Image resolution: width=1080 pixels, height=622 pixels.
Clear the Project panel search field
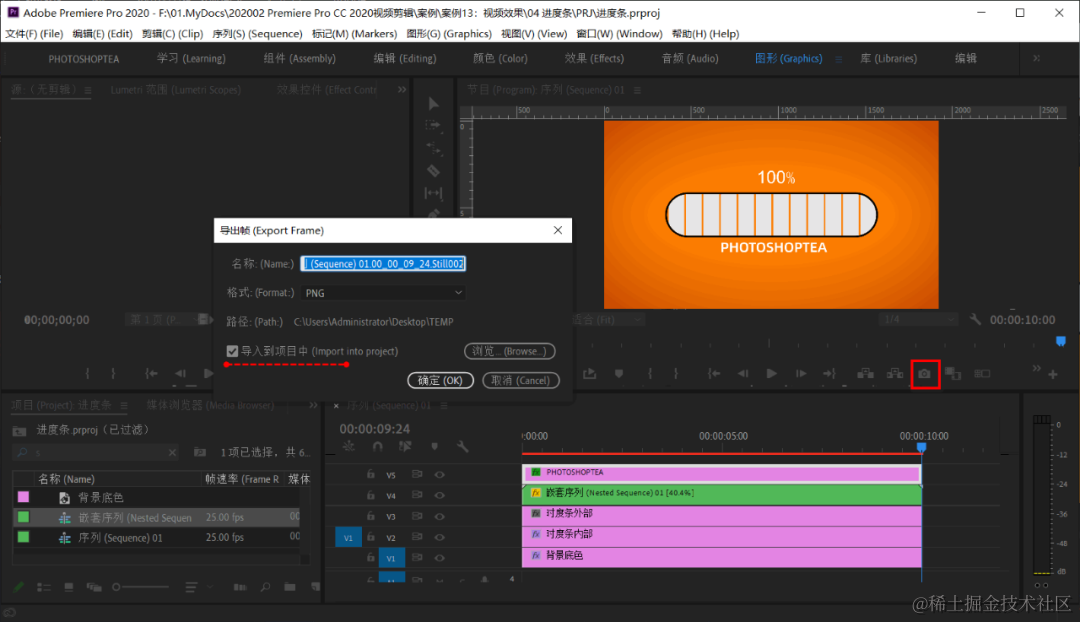click(172, 453)
